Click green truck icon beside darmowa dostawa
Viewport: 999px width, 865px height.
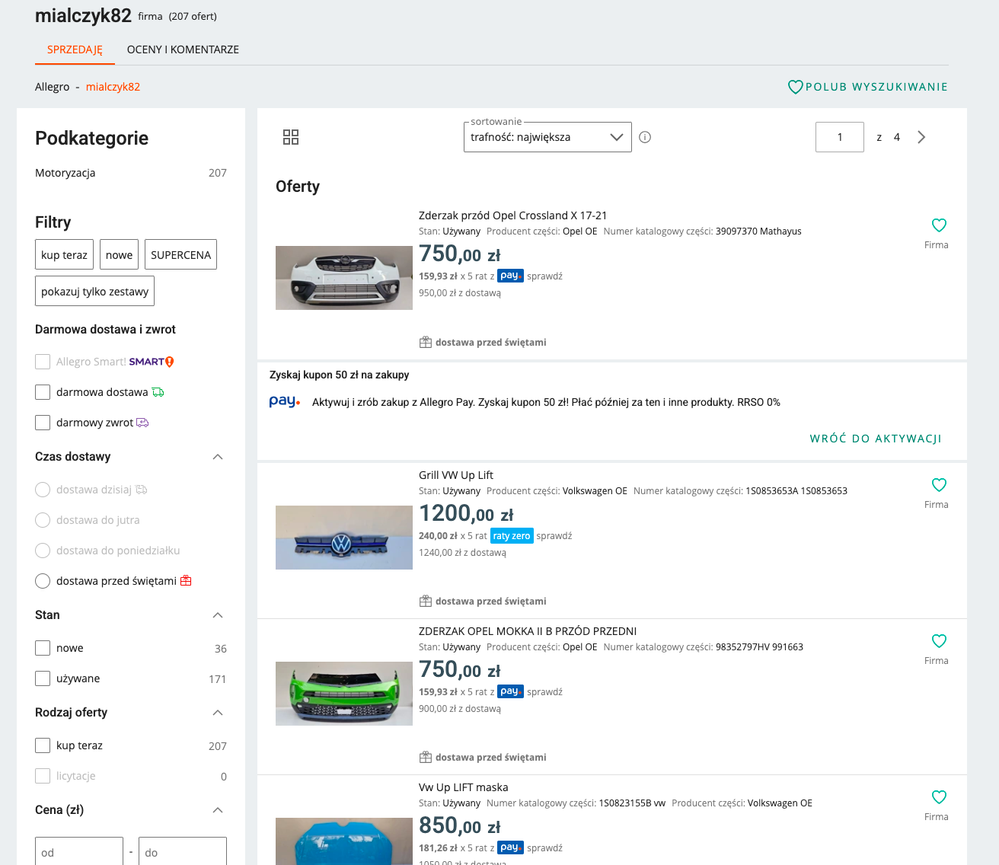click(x=158, y=392)
